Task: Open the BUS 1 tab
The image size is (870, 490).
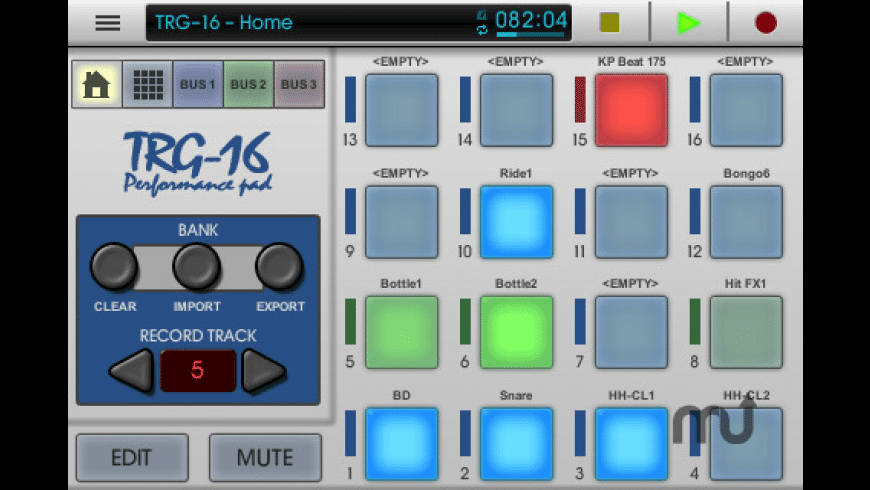Action: click(x=198, y=84)
